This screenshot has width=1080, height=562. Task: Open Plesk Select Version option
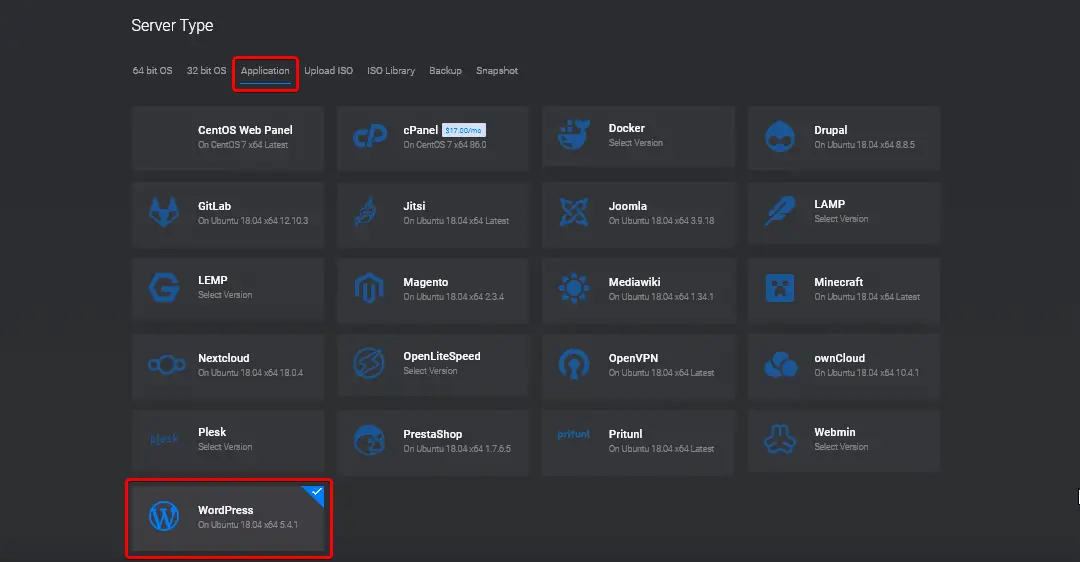pyautogui.click(x=225, y=447)
